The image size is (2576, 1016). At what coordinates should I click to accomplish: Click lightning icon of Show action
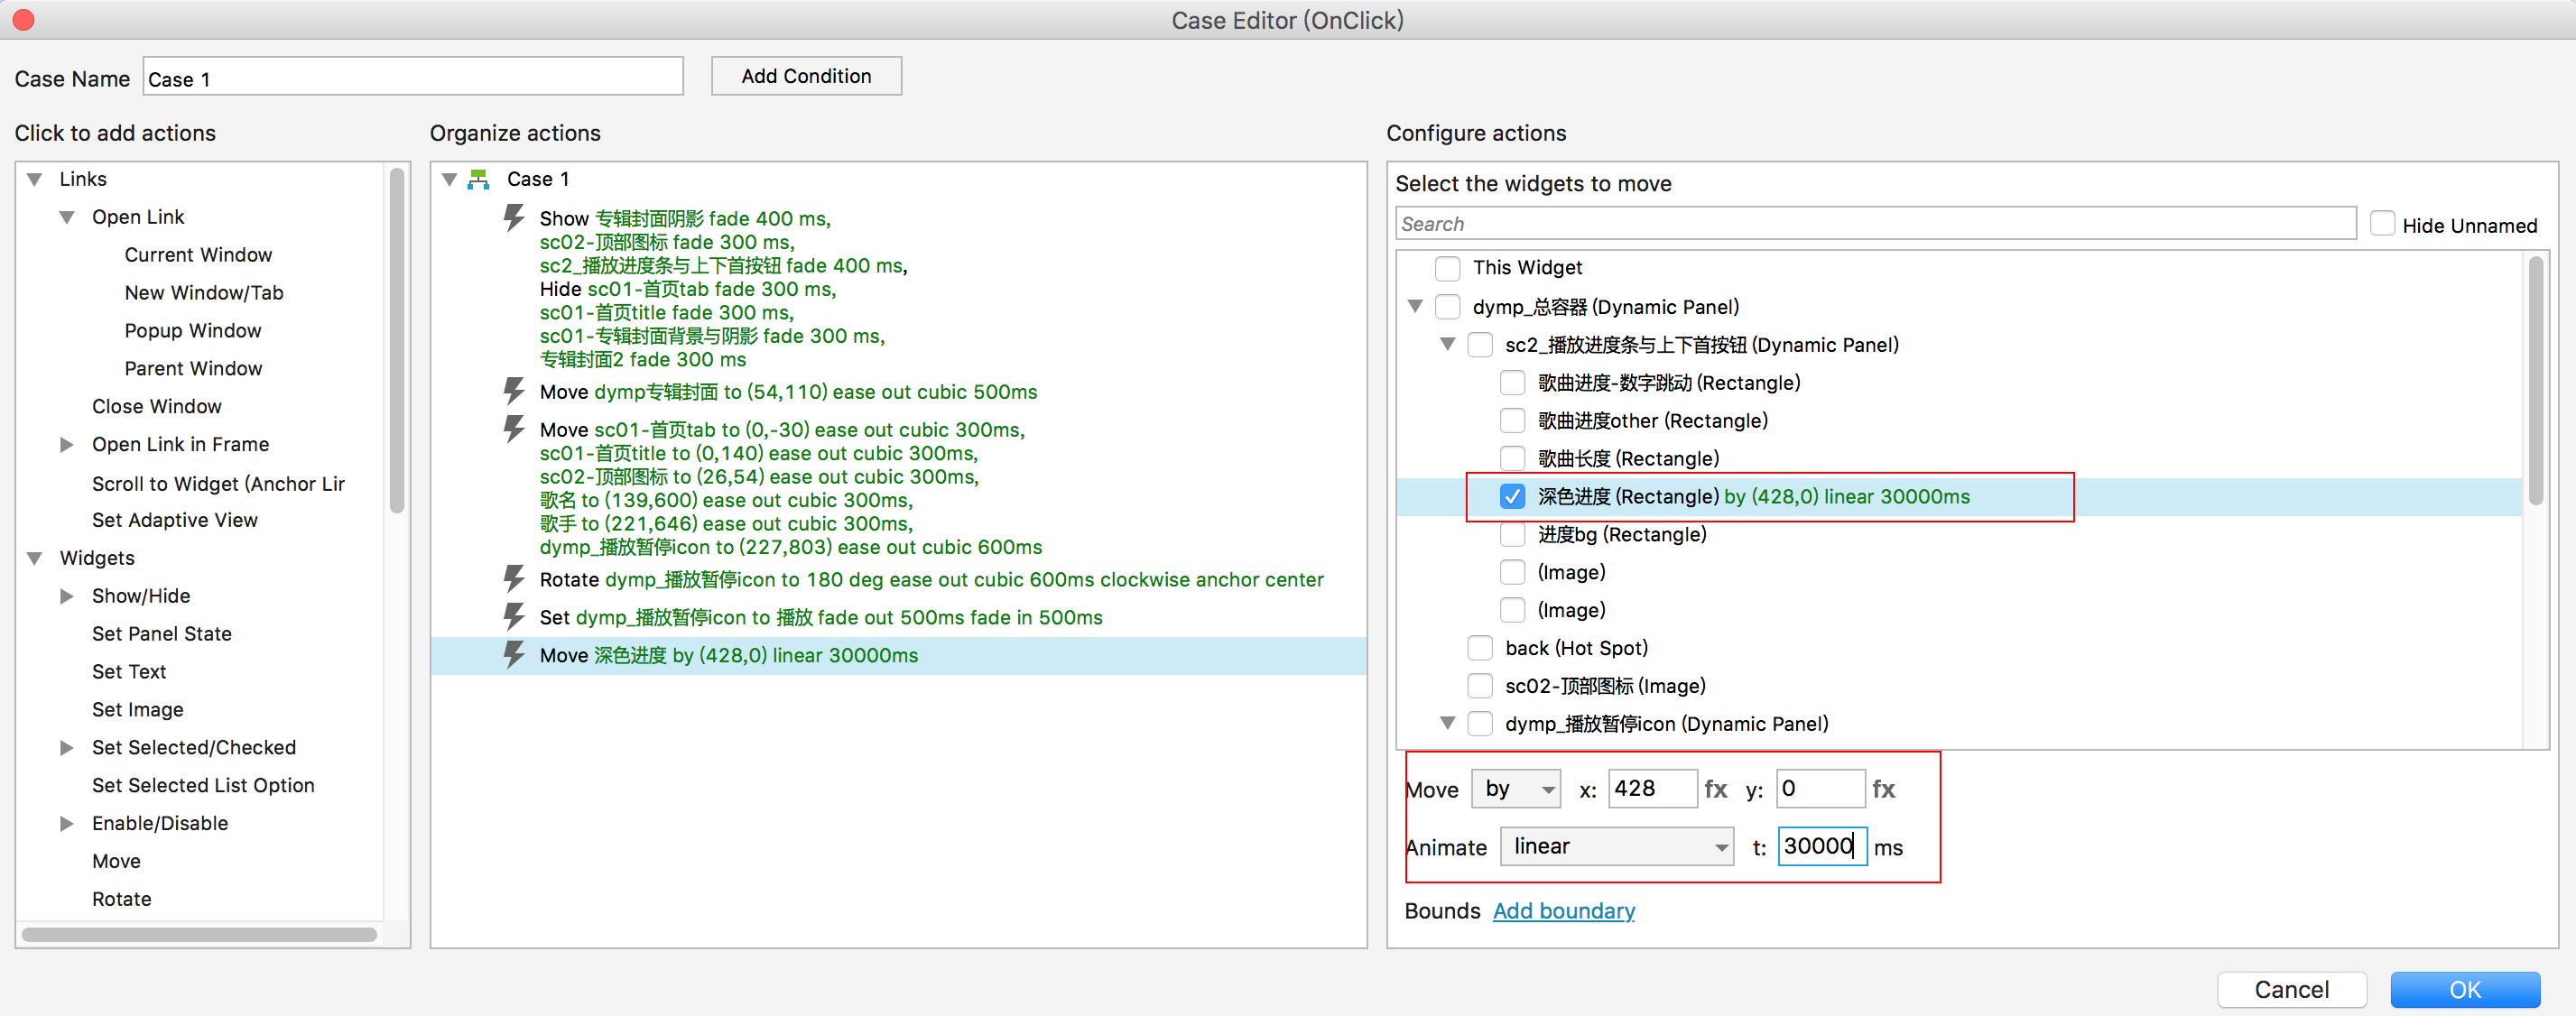click(x=514, y=217)
